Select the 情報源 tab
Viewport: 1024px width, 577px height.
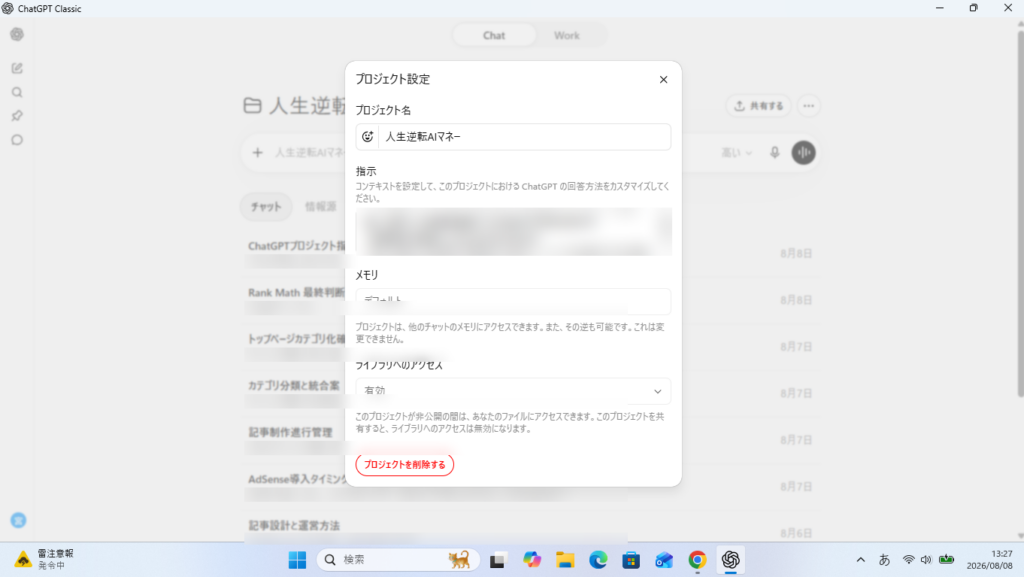pyautogui.click(x=320, y=206)
